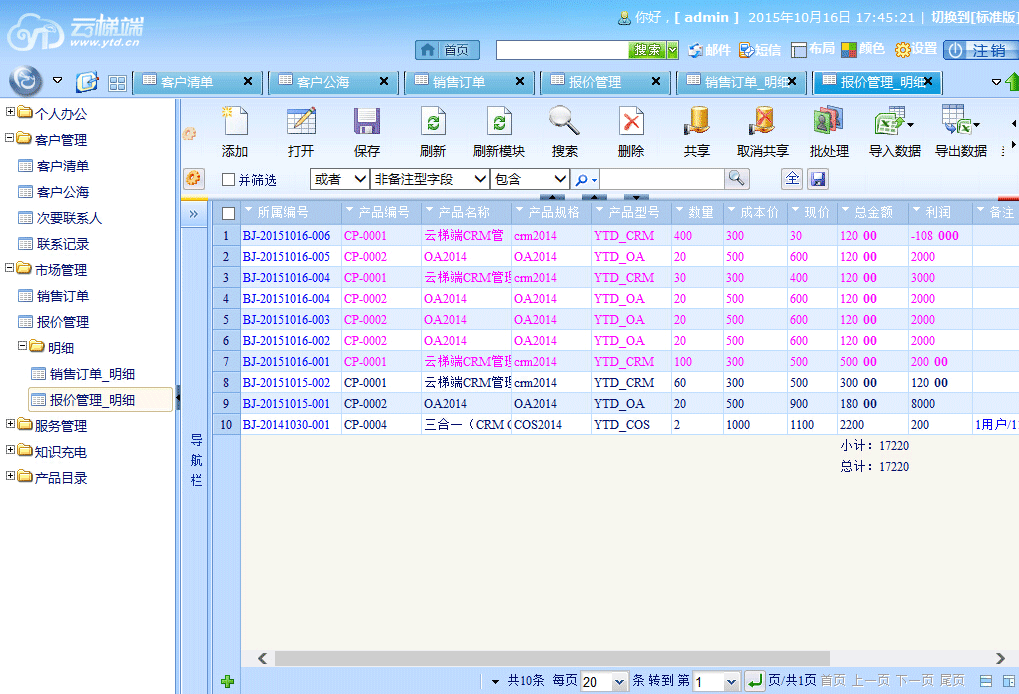Switch to the 客户公海 tab
Screen dimensions: 1019x694
coord(323,82)
